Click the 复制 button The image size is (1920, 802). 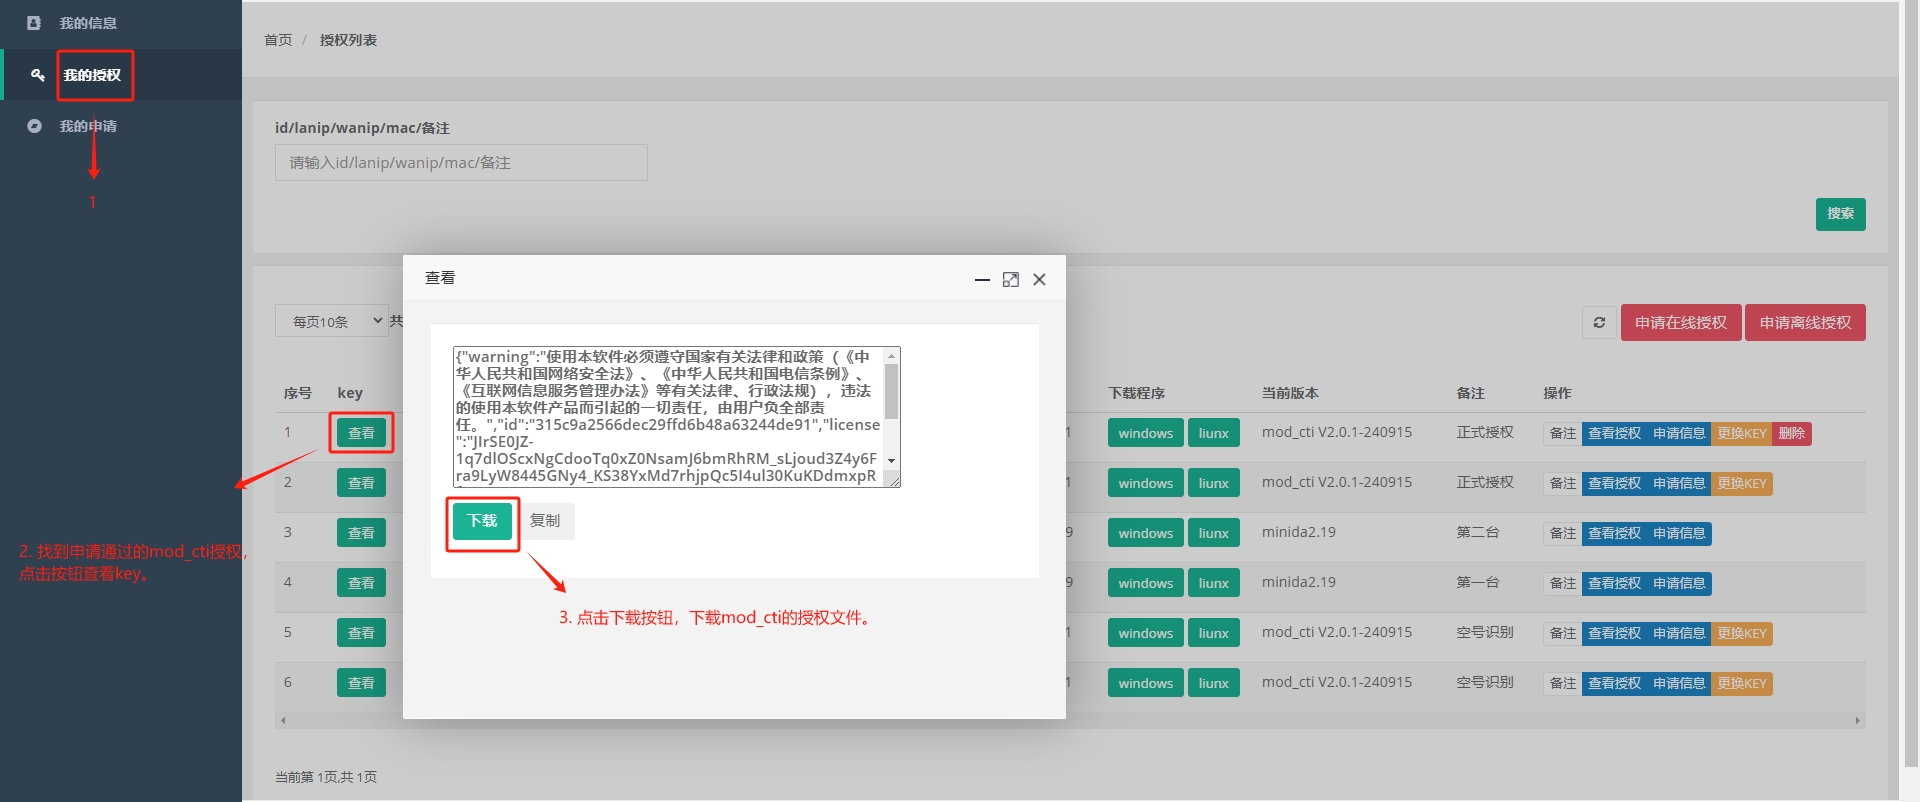[x=545, y=521]
